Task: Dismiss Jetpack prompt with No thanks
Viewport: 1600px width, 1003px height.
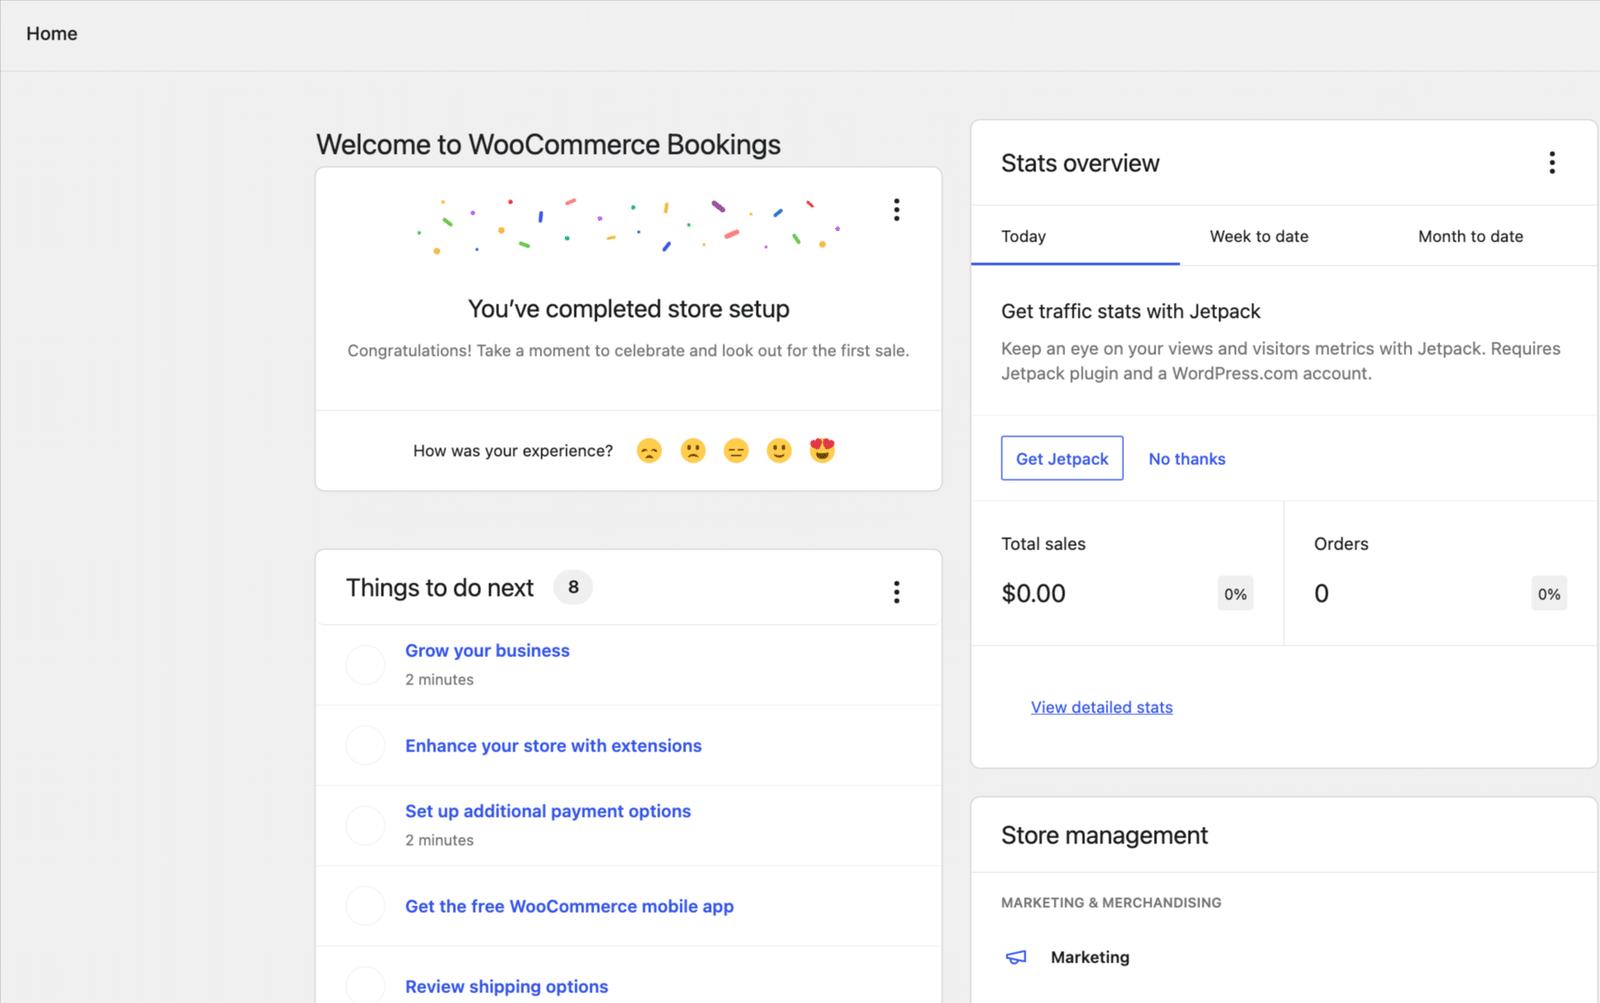Action: (x=1187, y=459)
